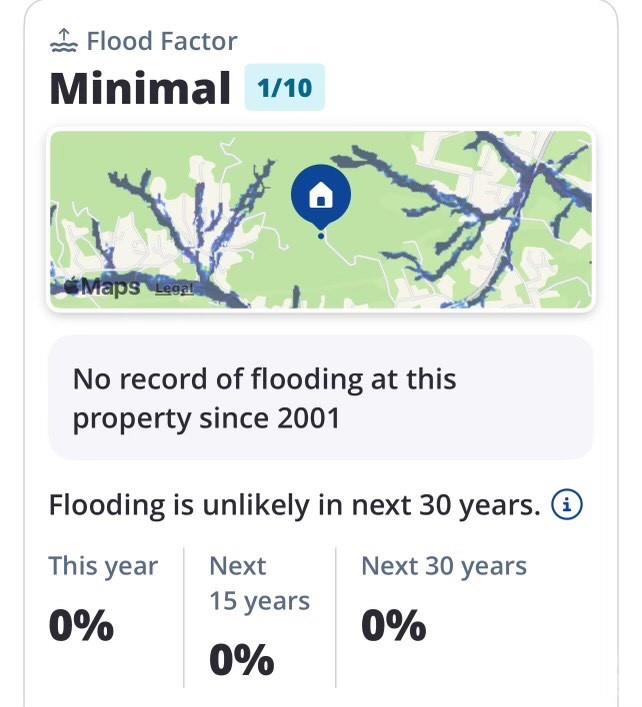Image resolution: width=642 pixels, height=707 pixels.
Task: Open the Legal link on the map
Action: click(171, 288)
